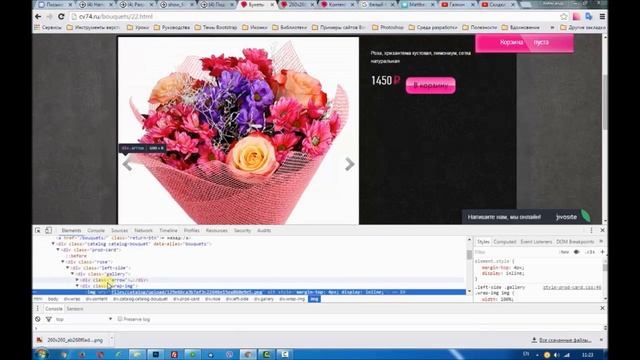Collapse the div class catalog catalog-bouquet node
Viewport: 640px width, 360px height.
point(53,244)
